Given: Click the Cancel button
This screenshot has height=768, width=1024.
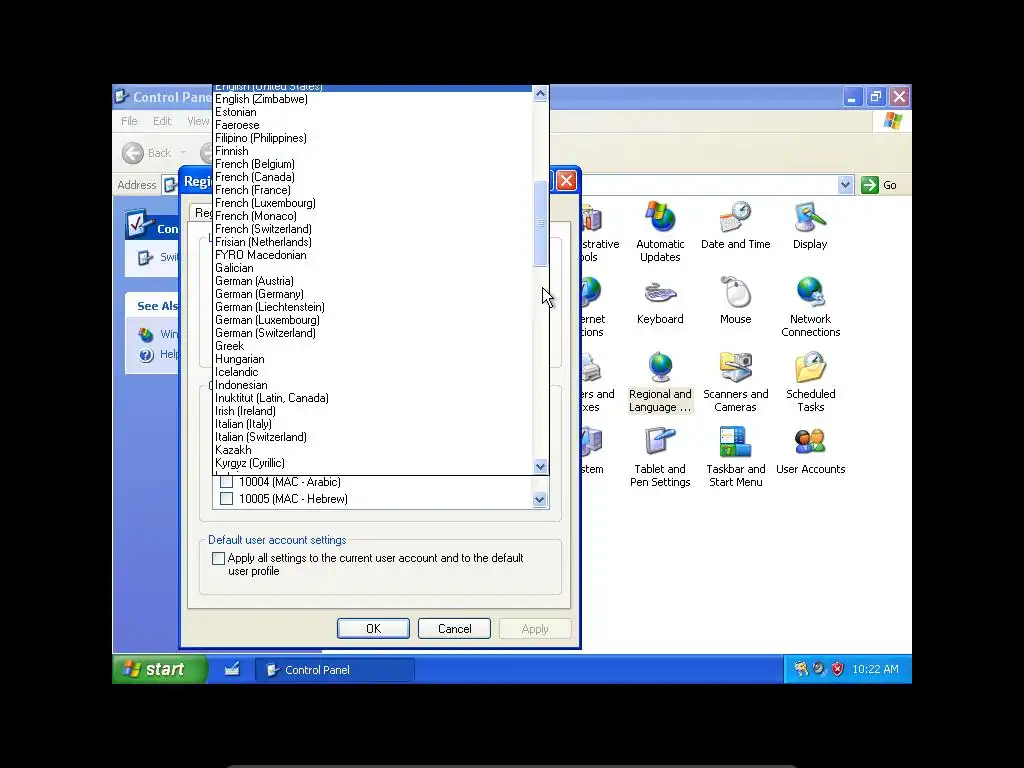Looking at the screenshot, I should point(455,628).
